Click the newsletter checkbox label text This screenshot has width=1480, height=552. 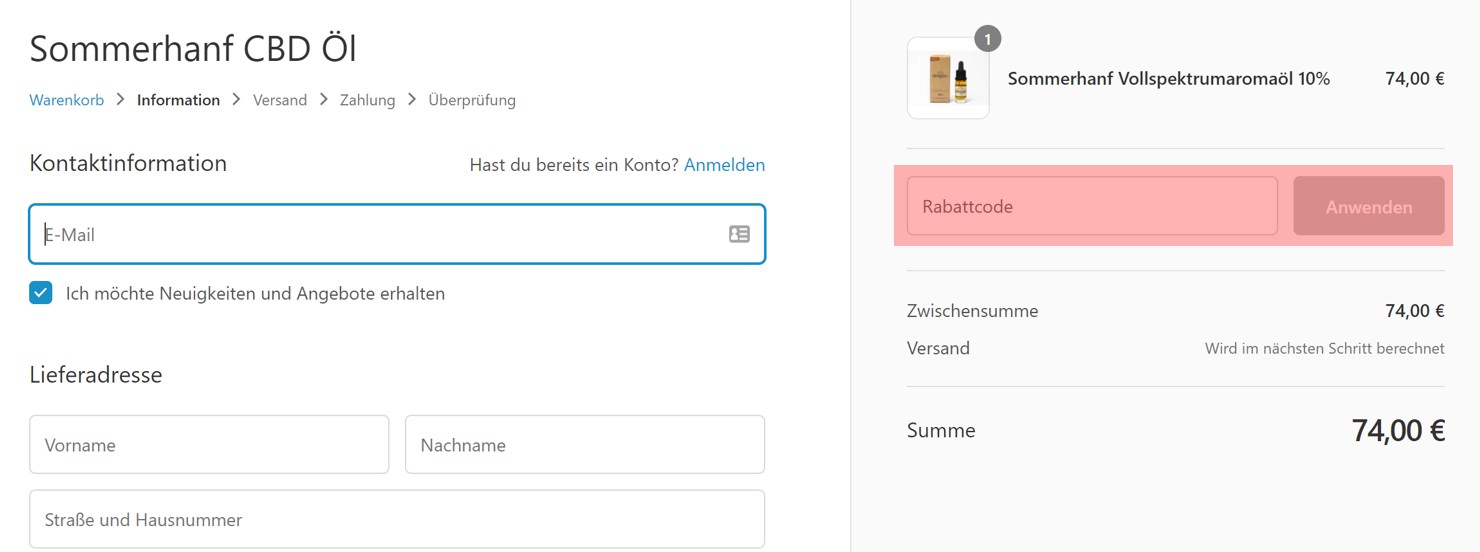pos(255,294)
